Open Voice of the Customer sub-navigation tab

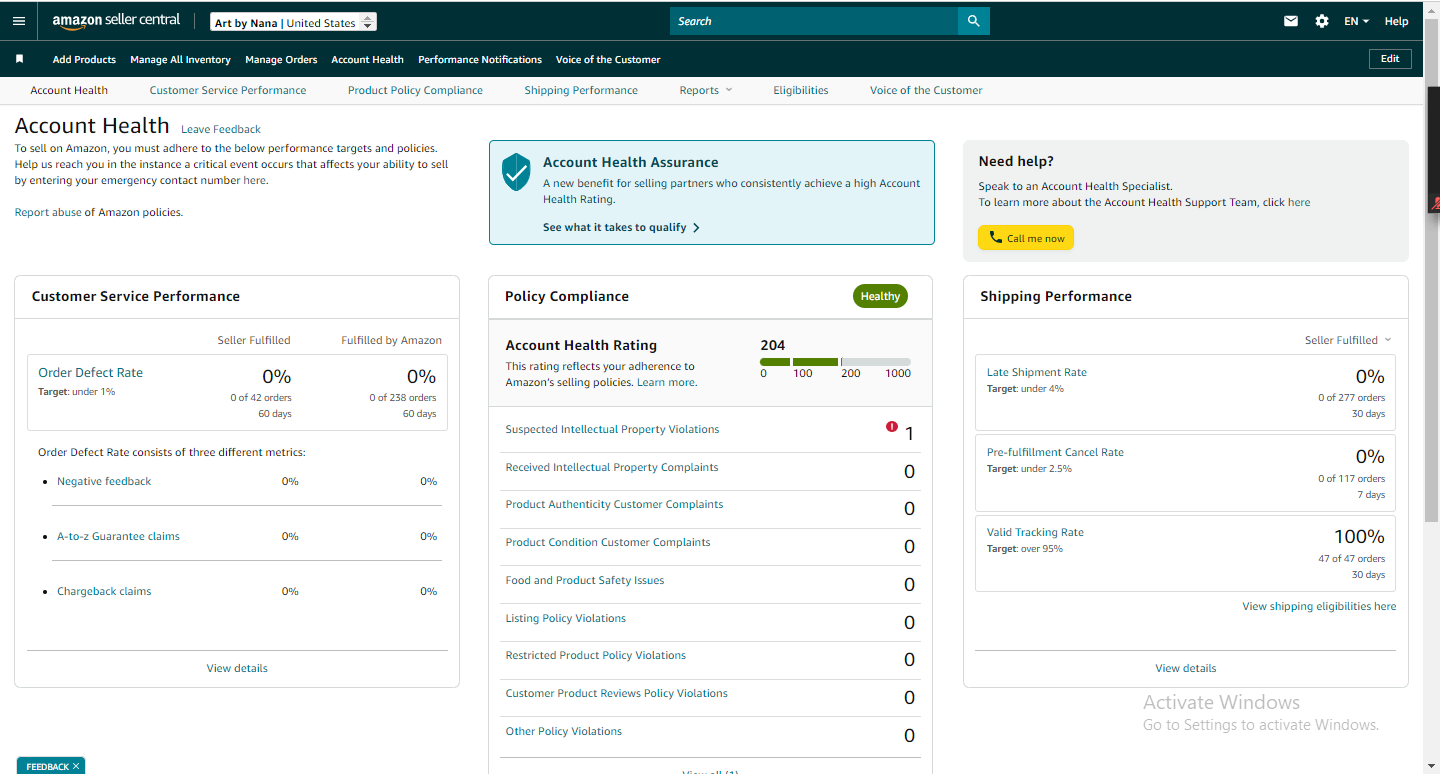(926, 90)
